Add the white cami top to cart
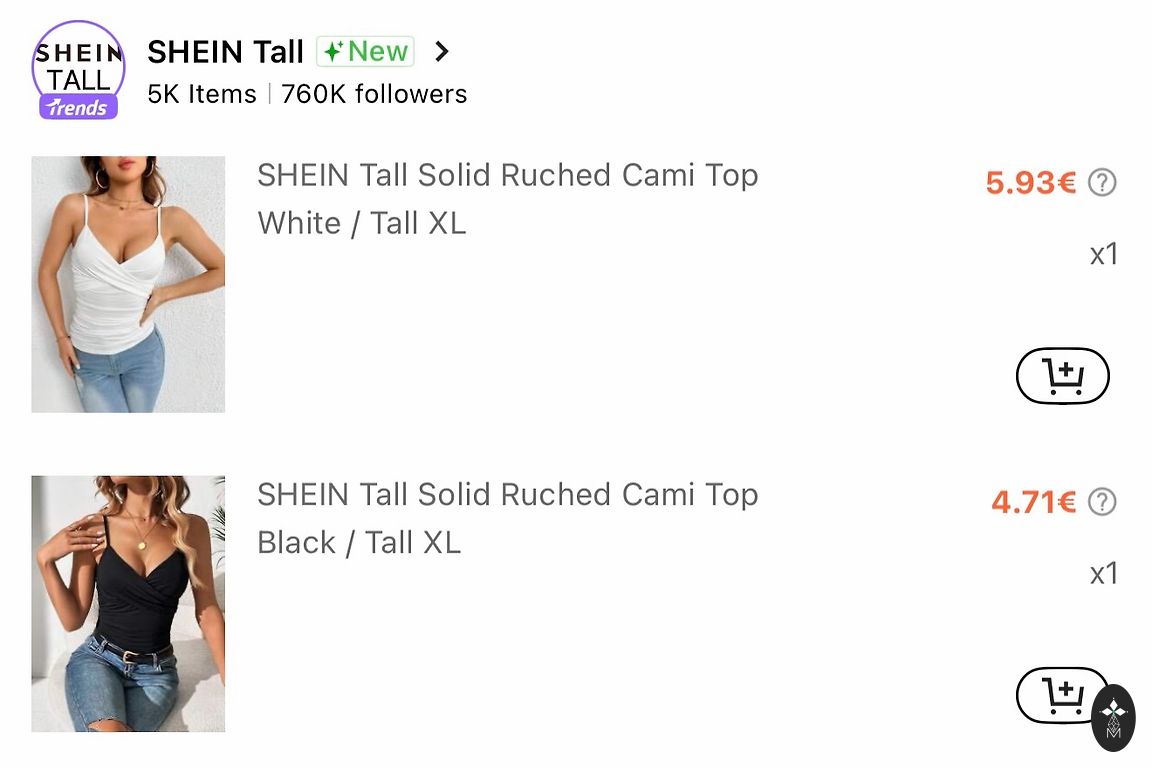Image resolution: width=1152 pixels, height=768 pixels. 1062,376
